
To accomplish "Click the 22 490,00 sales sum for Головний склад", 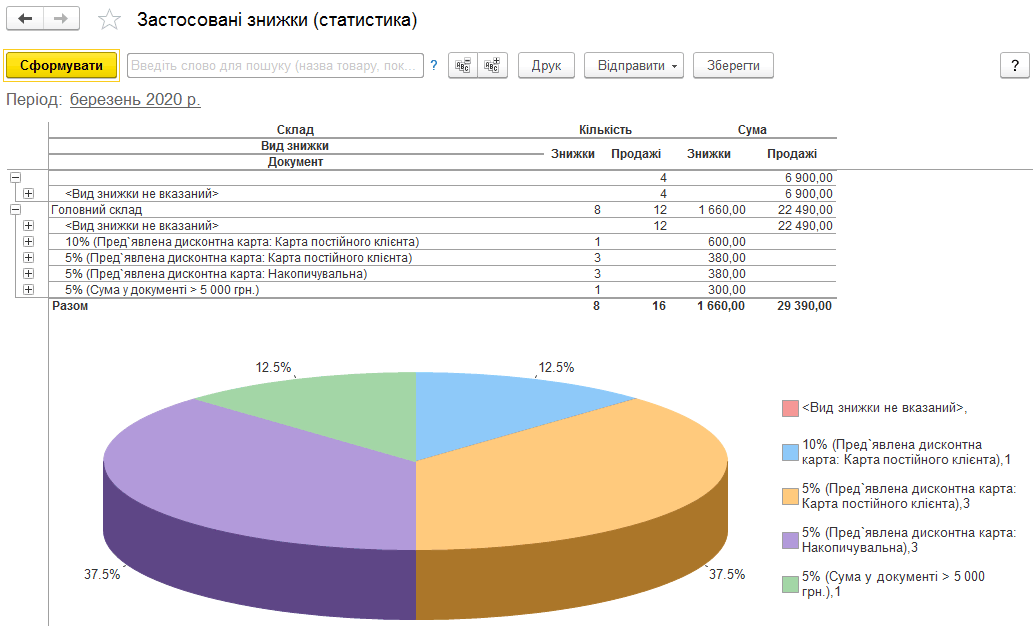I will (805, 210).
